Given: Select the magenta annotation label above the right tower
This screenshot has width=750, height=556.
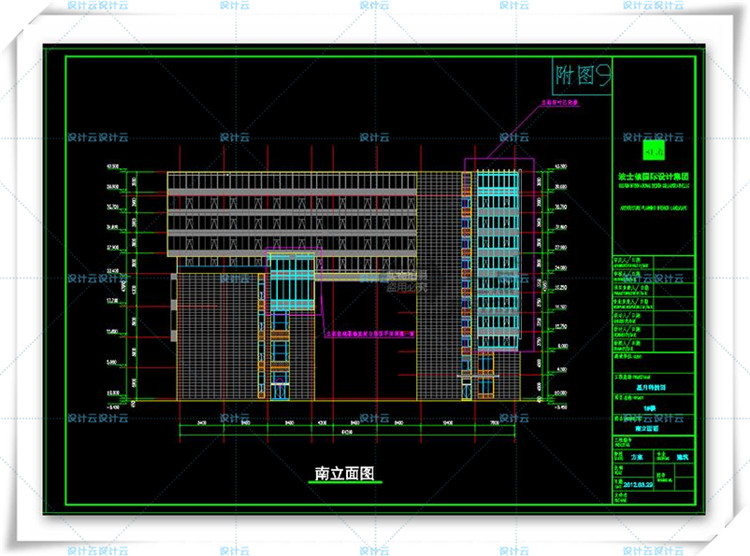Looking at the screenshot, I should pyautogui.click(x=559, y=102).
